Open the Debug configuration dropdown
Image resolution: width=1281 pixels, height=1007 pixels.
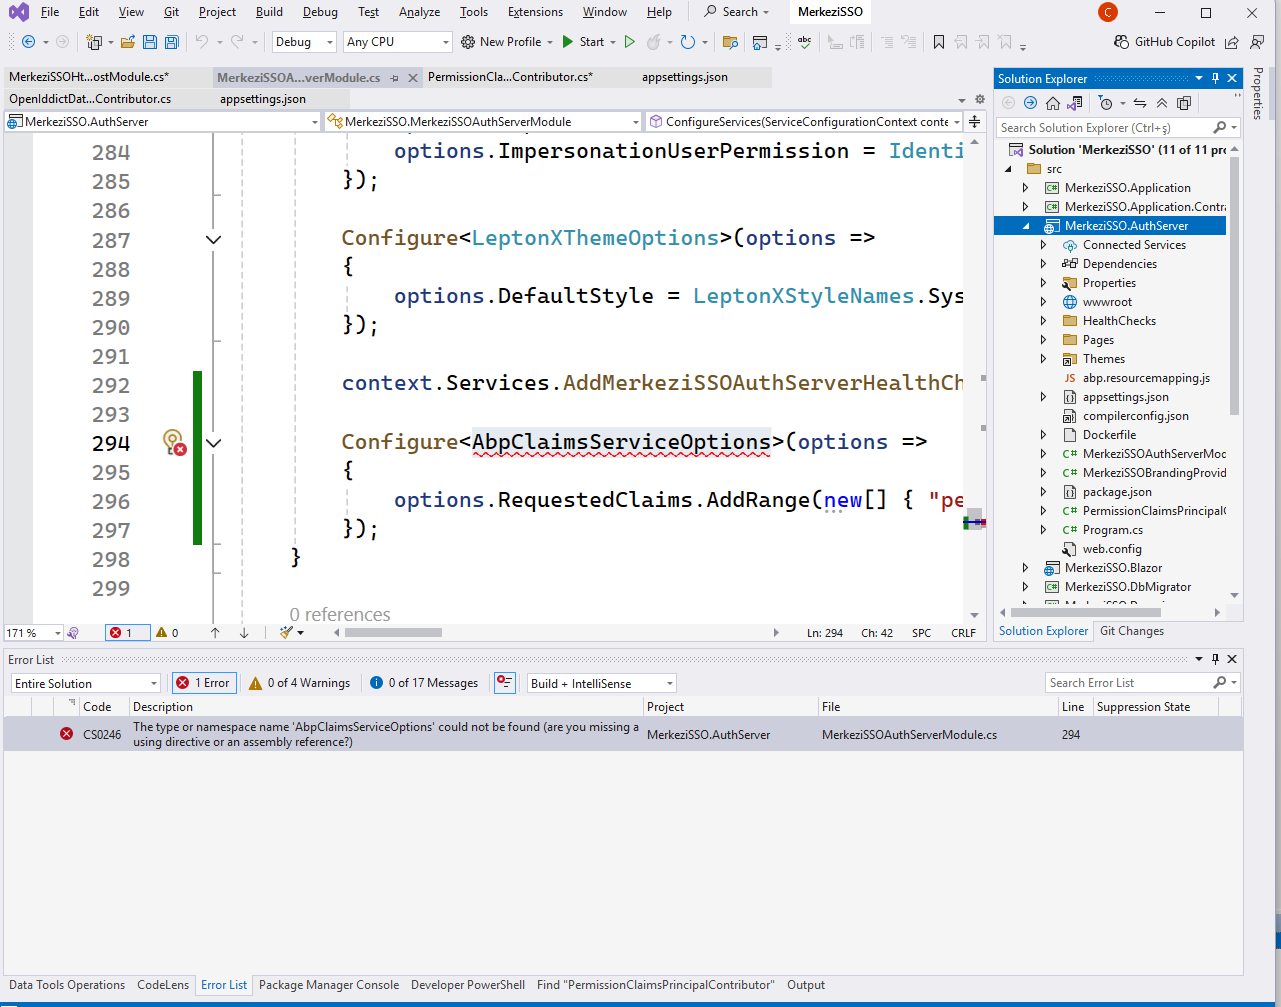tap(304, 42)
